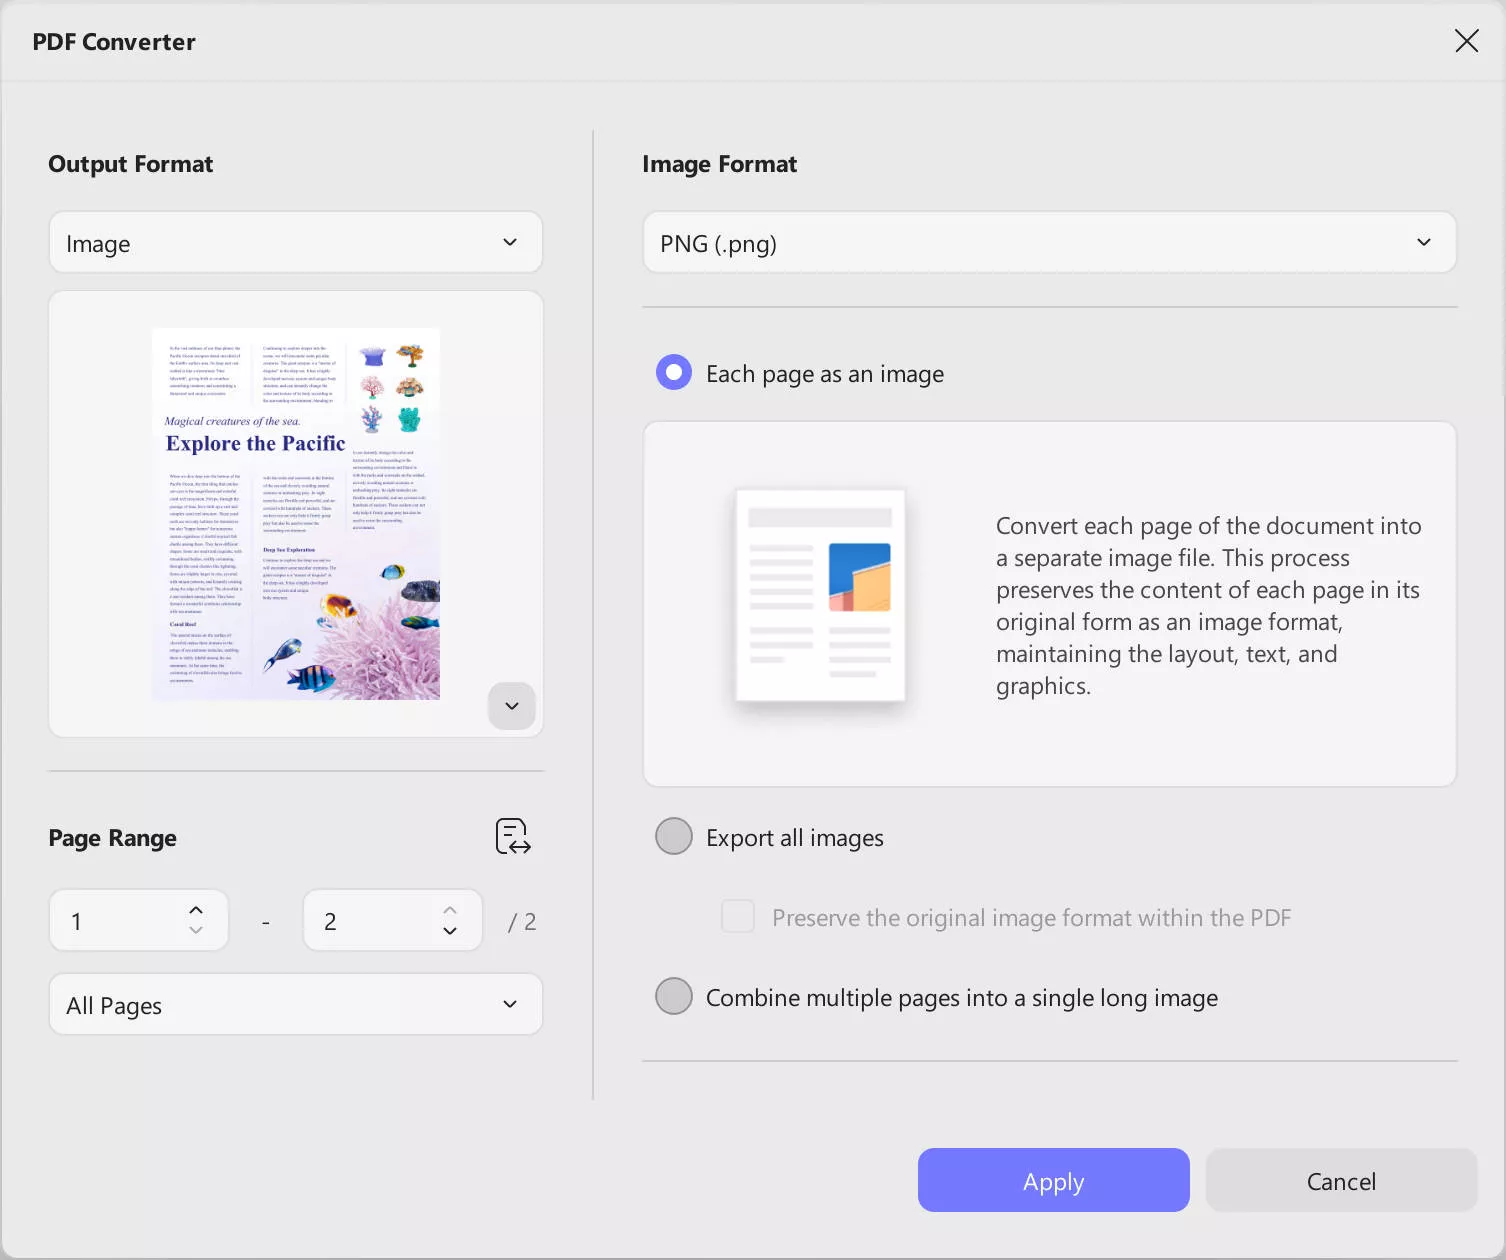Viewport: 1506px width, 1260px height.
Task: Check Preserve the original image format within the PDF
Action: [x=737, y=916]
